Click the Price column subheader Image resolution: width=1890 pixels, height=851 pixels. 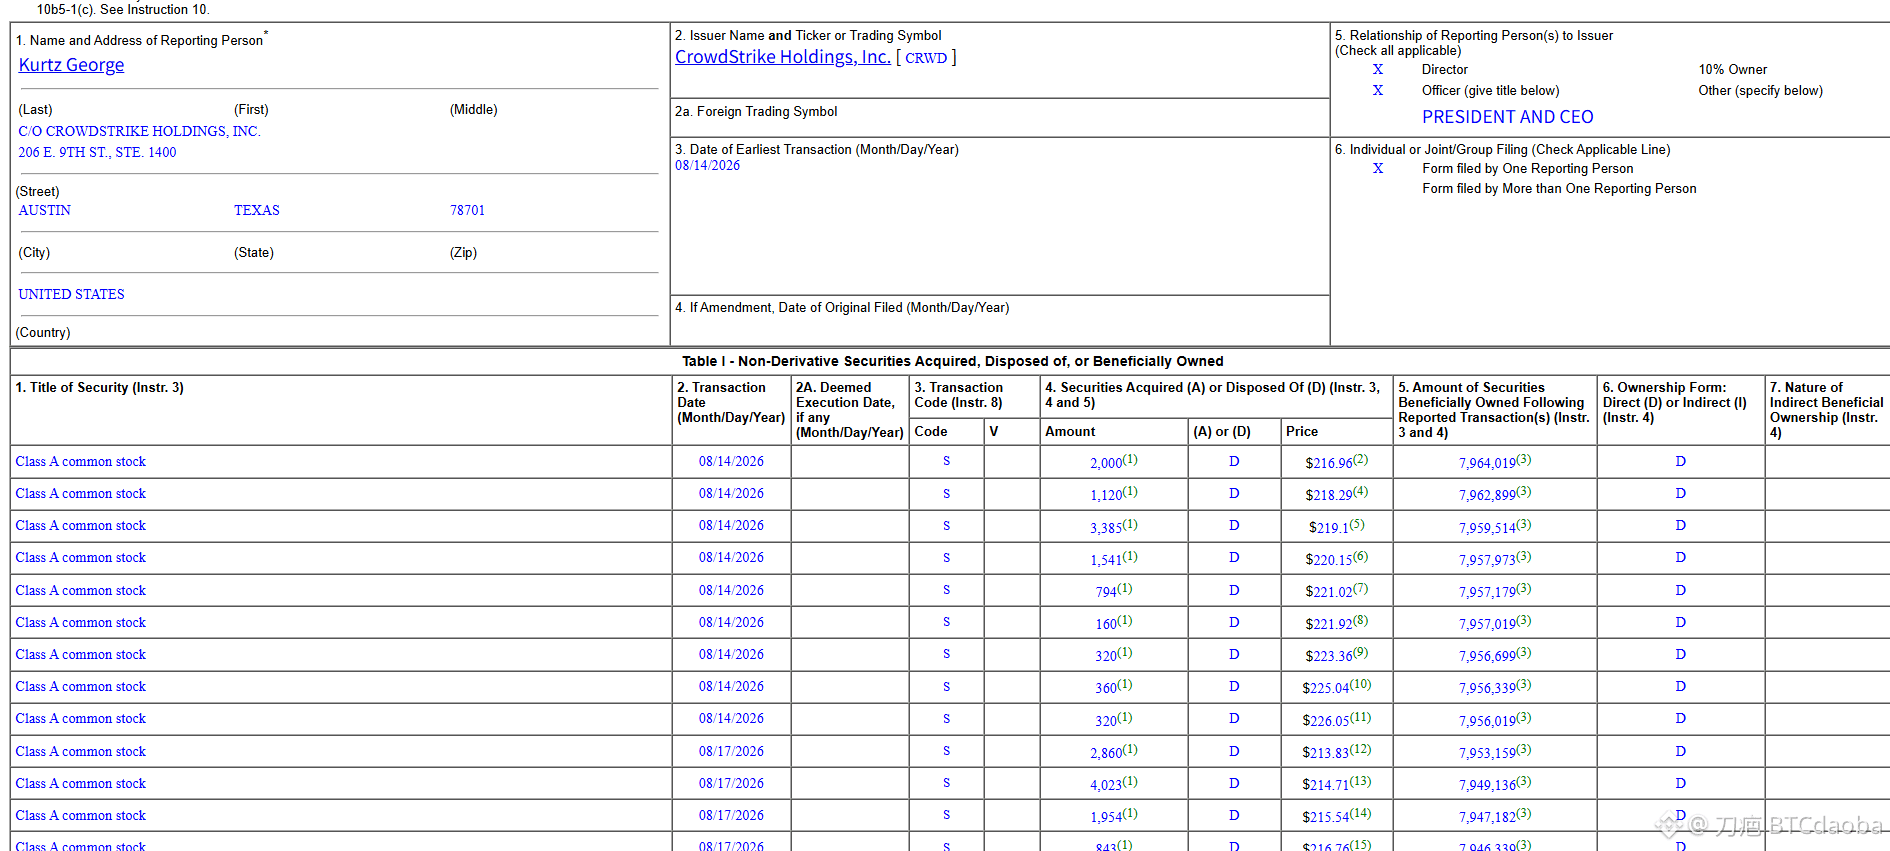click(1302, 431)
